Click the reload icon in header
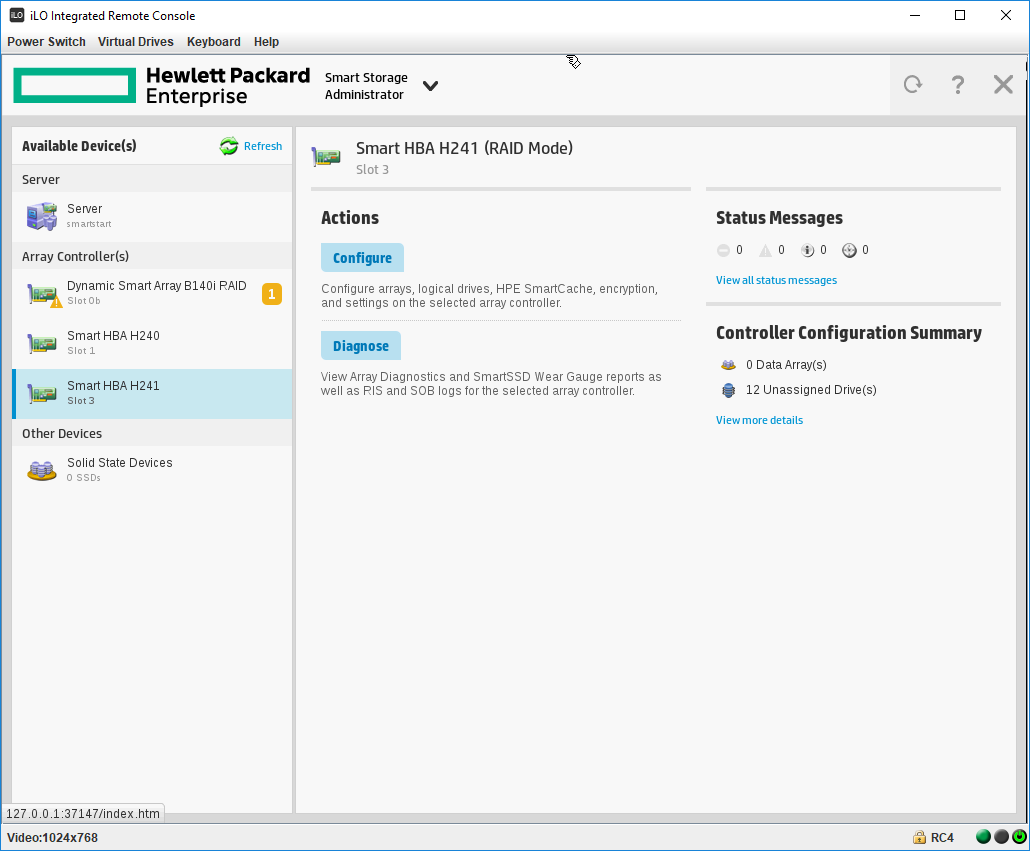Viewport: 1030px width, 851px height. (912, 84)
